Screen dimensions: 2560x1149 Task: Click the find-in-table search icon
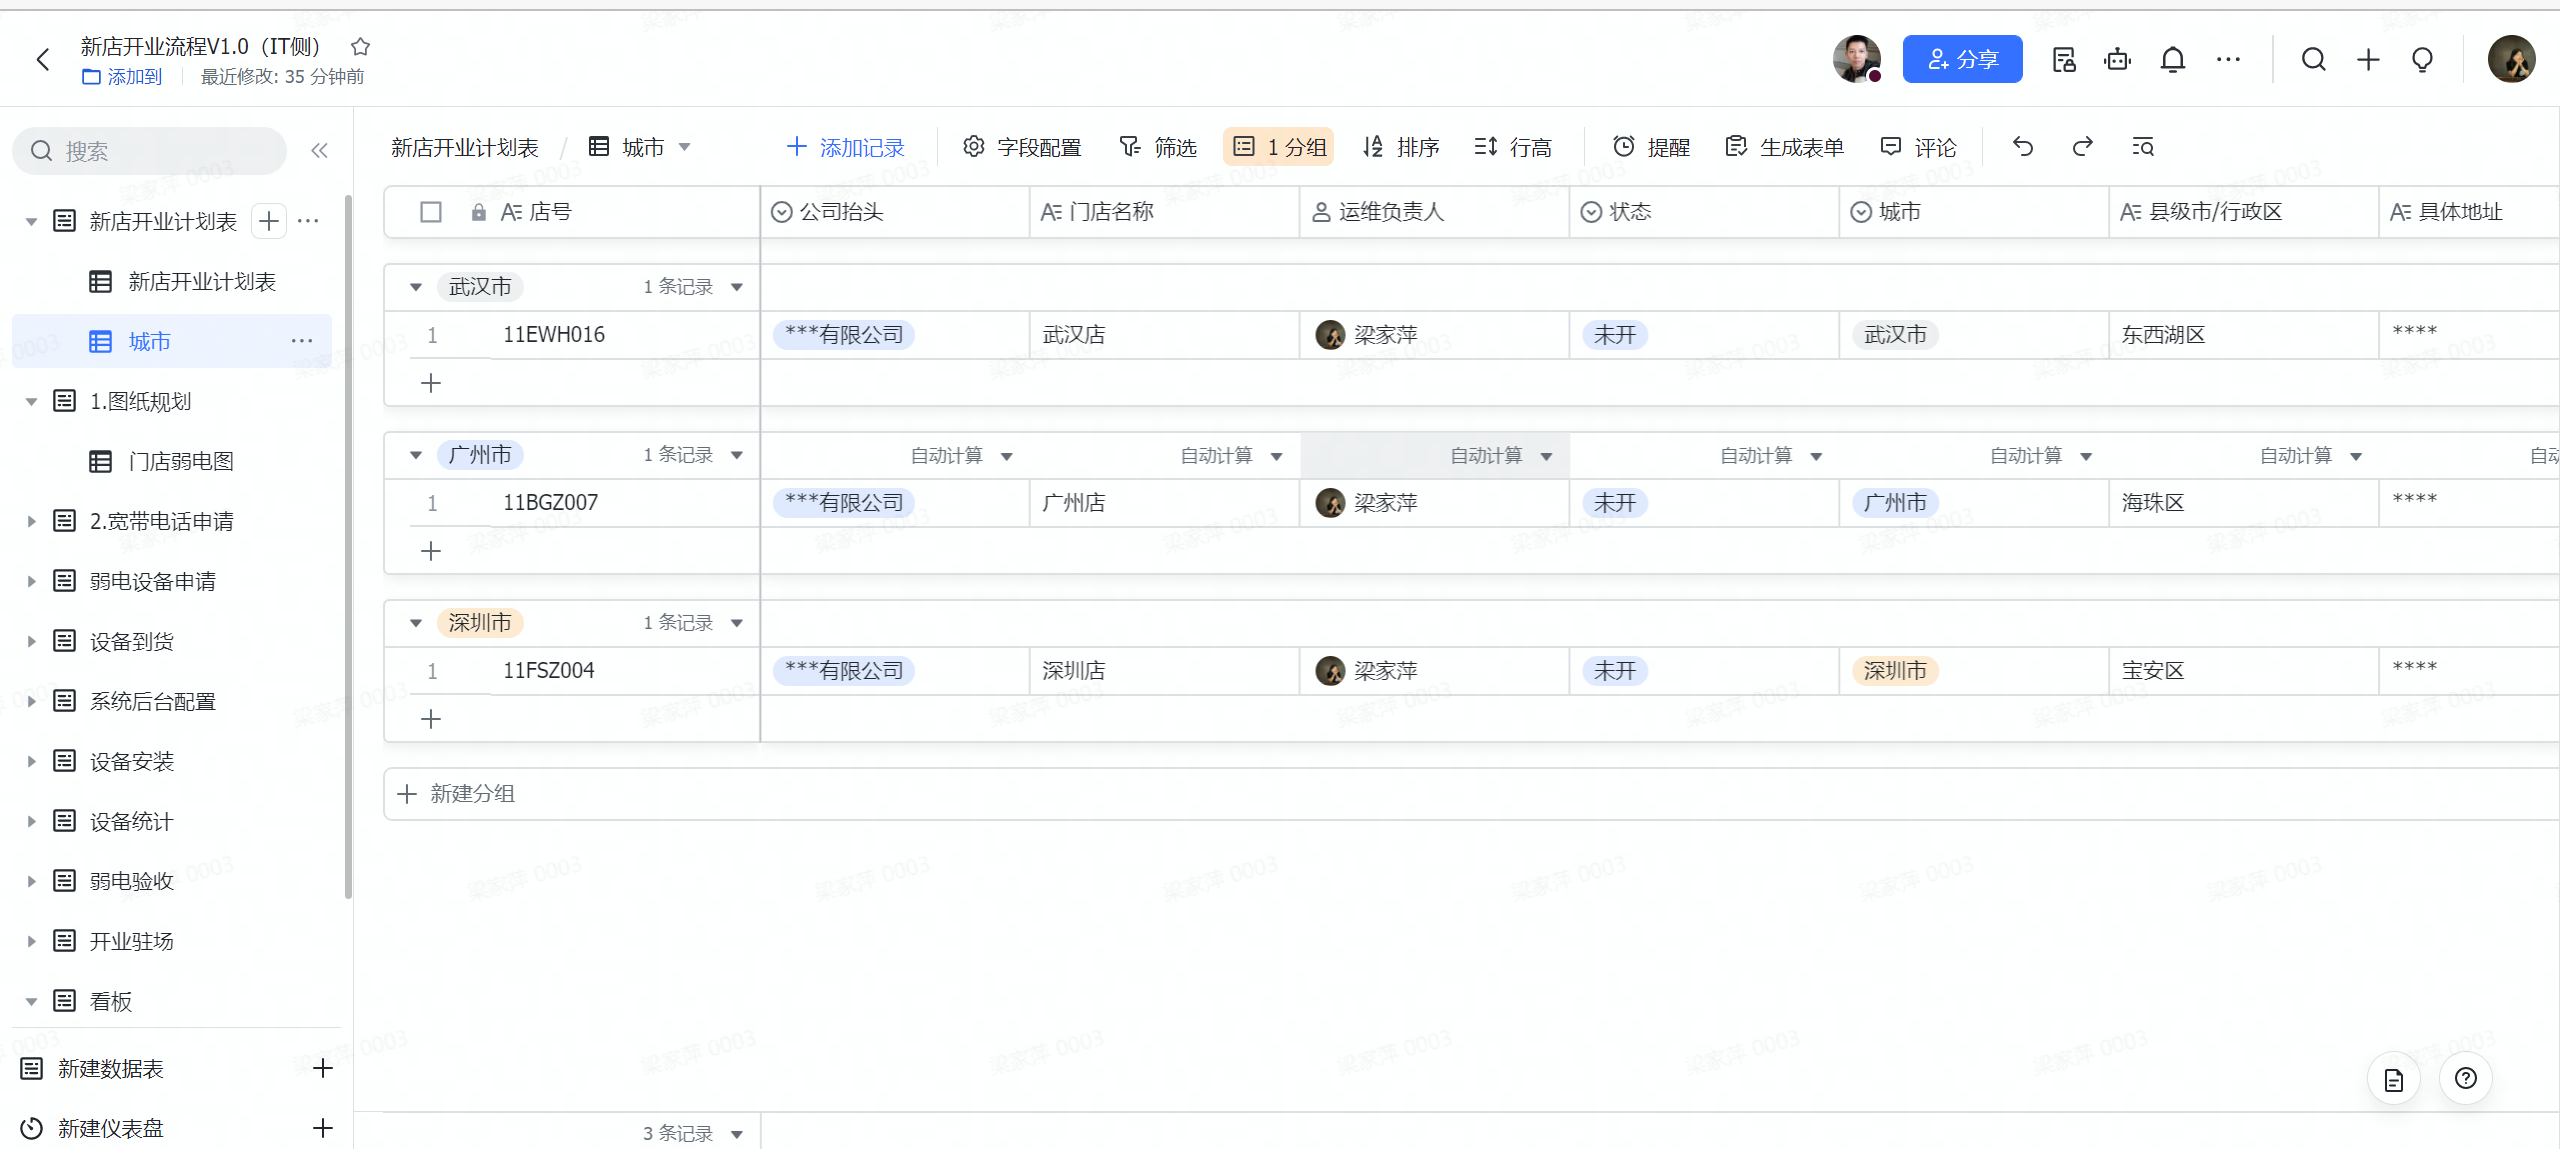point(2143,147)
